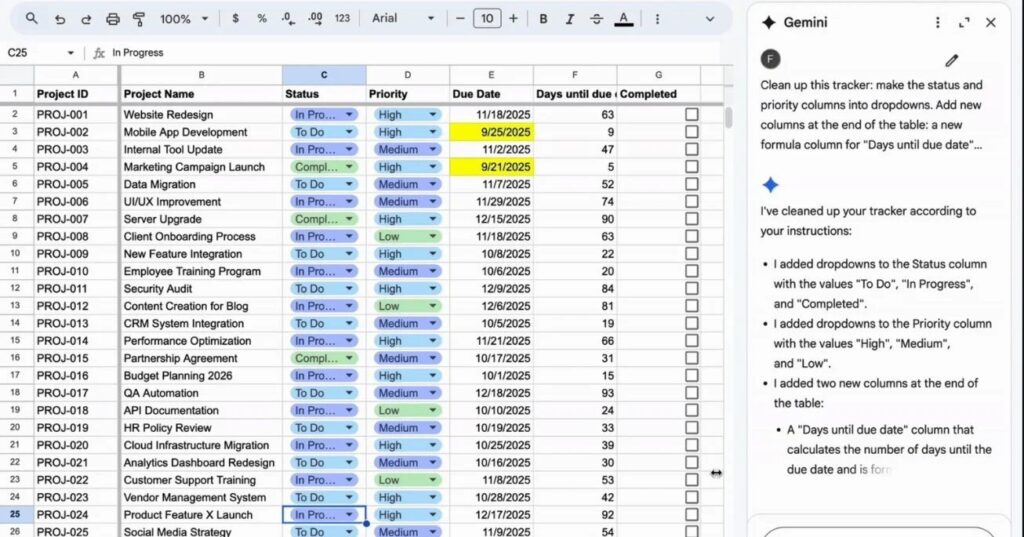This screenshot has height=537, width=1024.
Task: Tick Completed checkbox for PROJ-010 row
Action: 691,271
